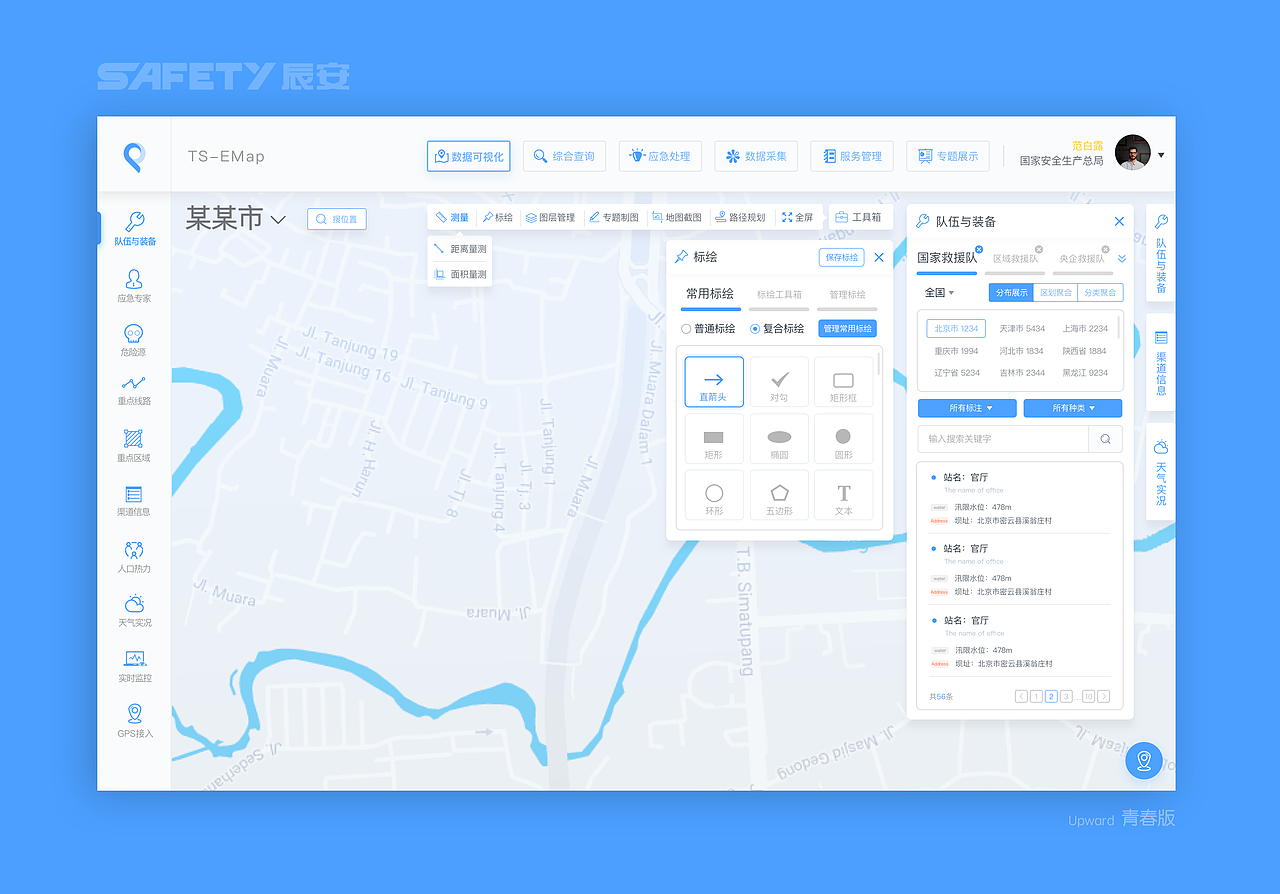The height and width of the screenshot is (894, 1280).
Task: Select the 圆形 circle shape
Action: coord(843,439)
